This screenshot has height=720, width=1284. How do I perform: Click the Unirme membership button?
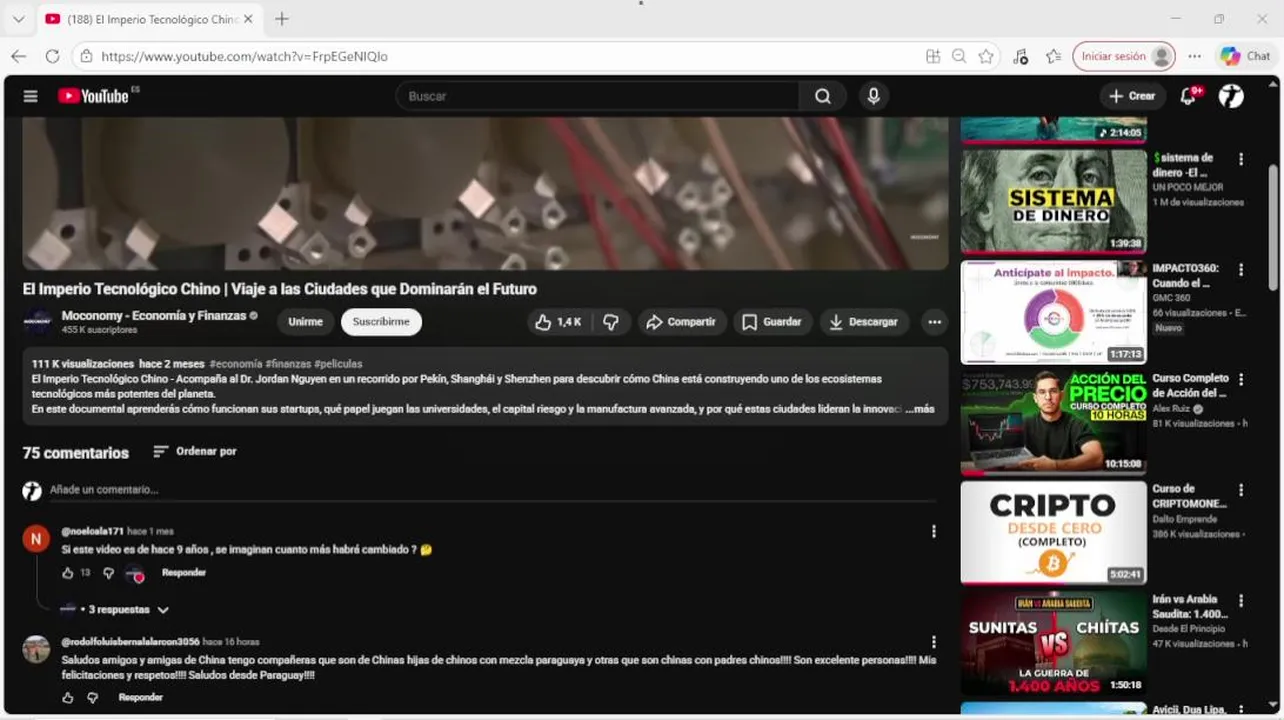point(305,322)
